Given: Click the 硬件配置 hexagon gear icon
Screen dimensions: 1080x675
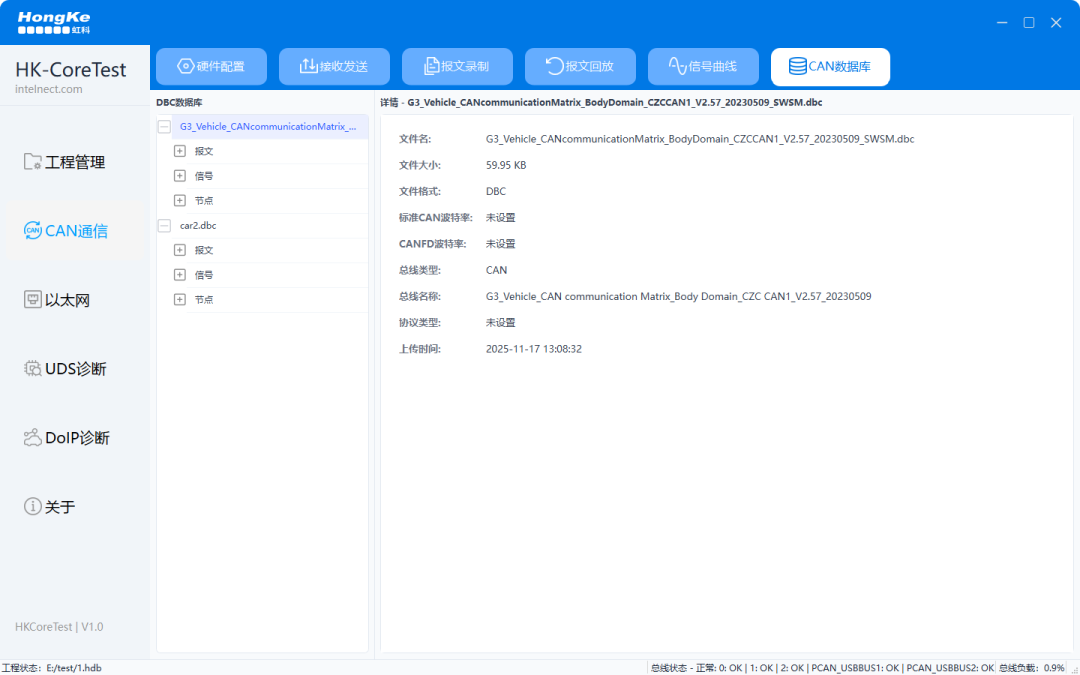Looking at the screenshot, I should click(x=185, y=66).
